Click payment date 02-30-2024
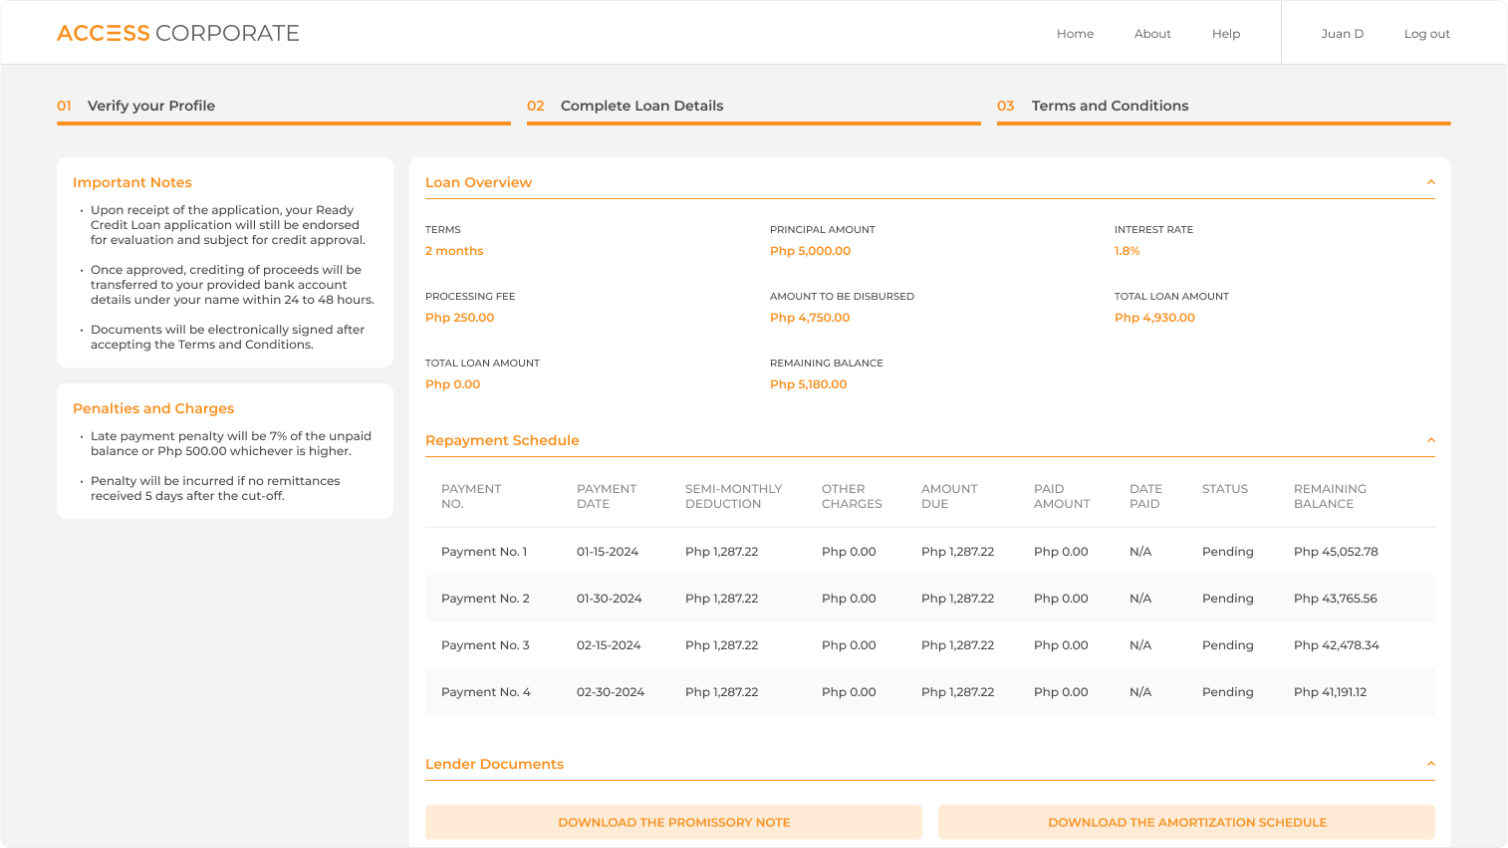Viewport: 1508px width, 848px height. pos(610,692)
